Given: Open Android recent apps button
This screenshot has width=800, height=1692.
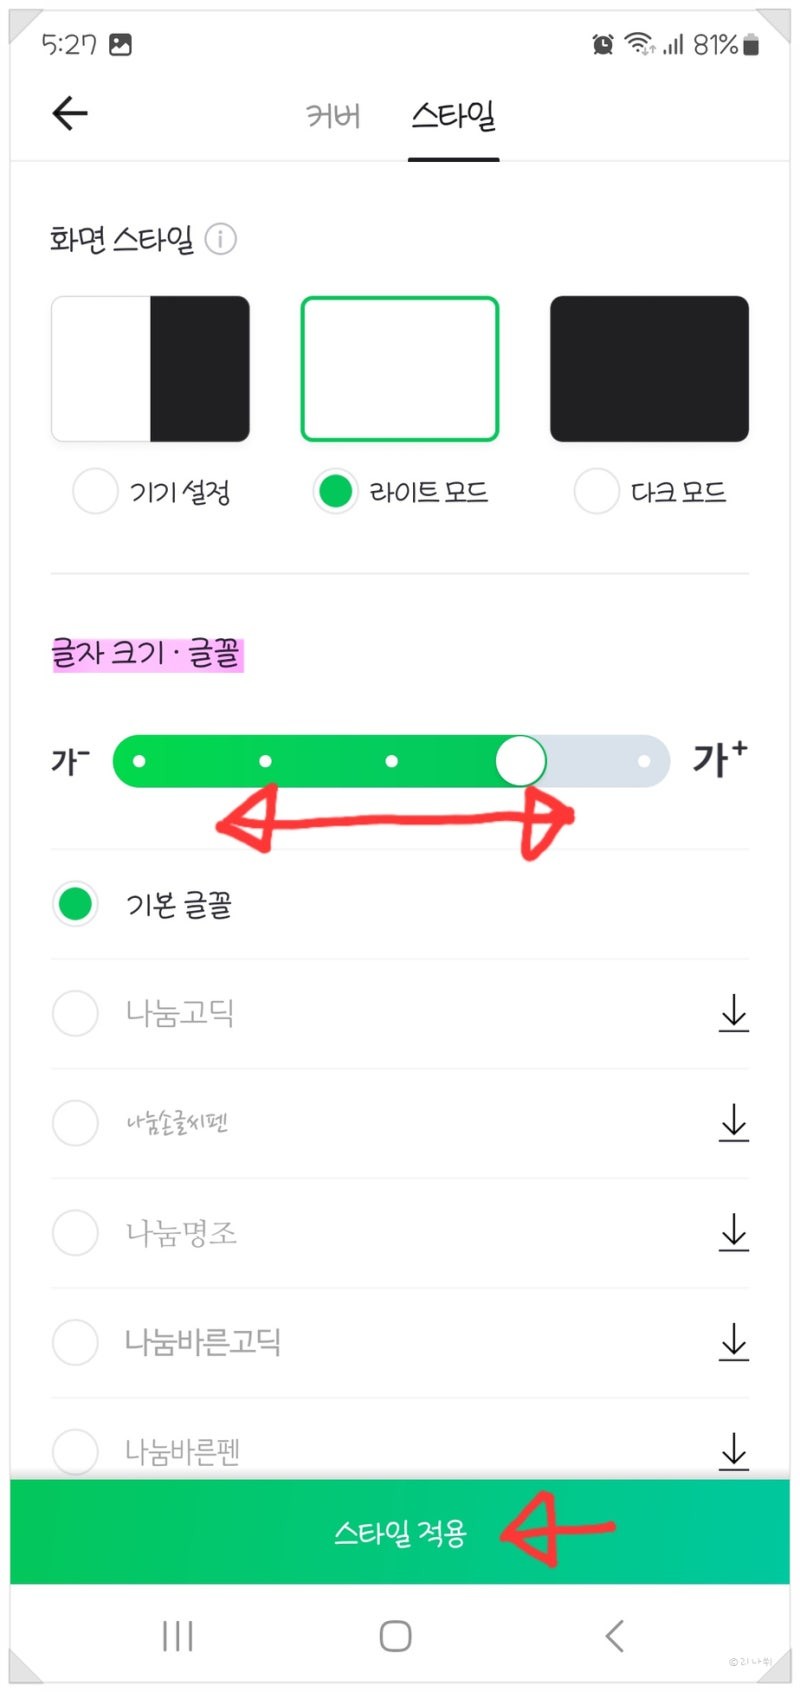Looking at the screenshot, I should pos(178,1636).
